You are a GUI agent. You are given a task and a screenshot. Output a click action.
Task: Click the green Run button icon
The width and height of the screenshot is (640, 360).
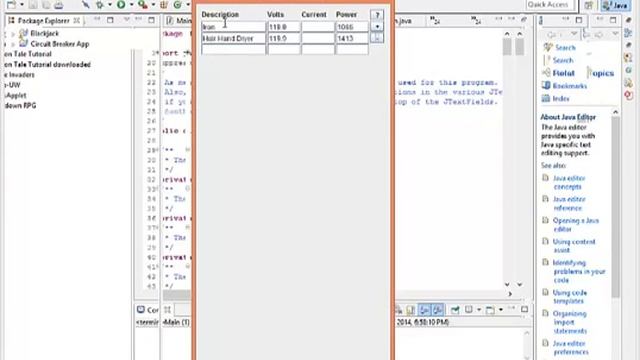click(121, 5)
